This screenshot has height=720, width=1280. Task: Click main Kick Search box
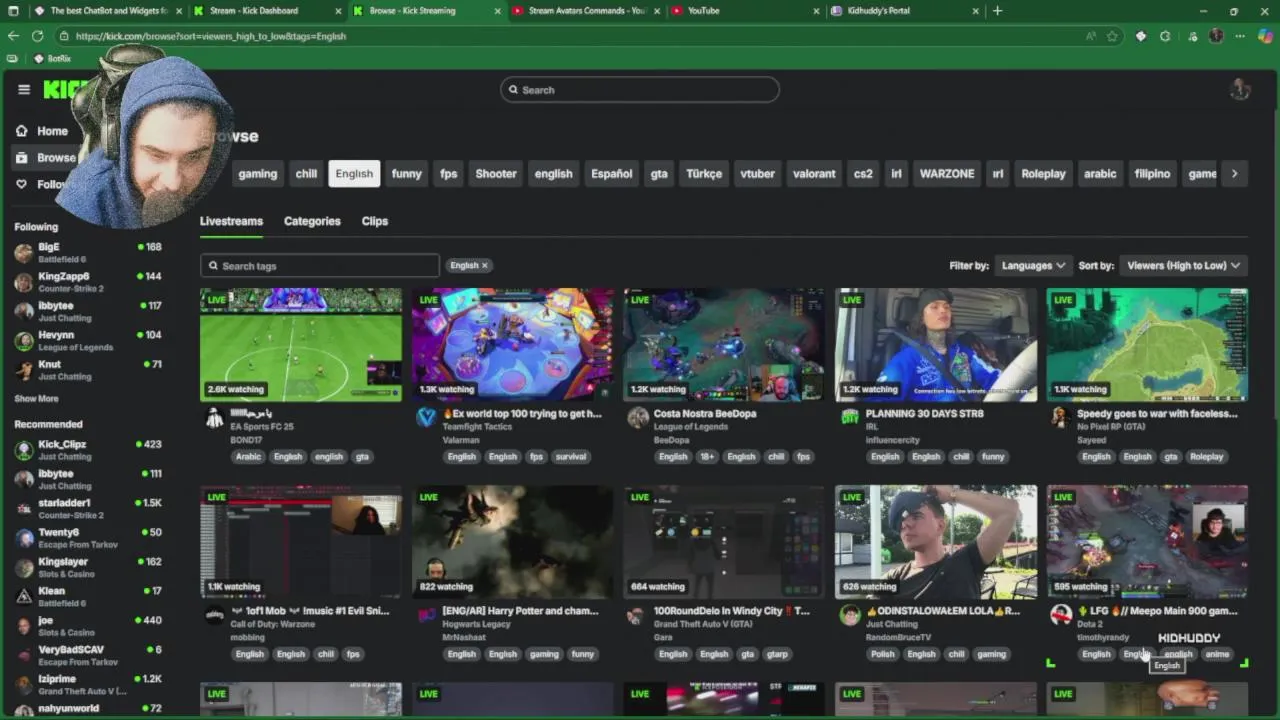coord(640,90)
